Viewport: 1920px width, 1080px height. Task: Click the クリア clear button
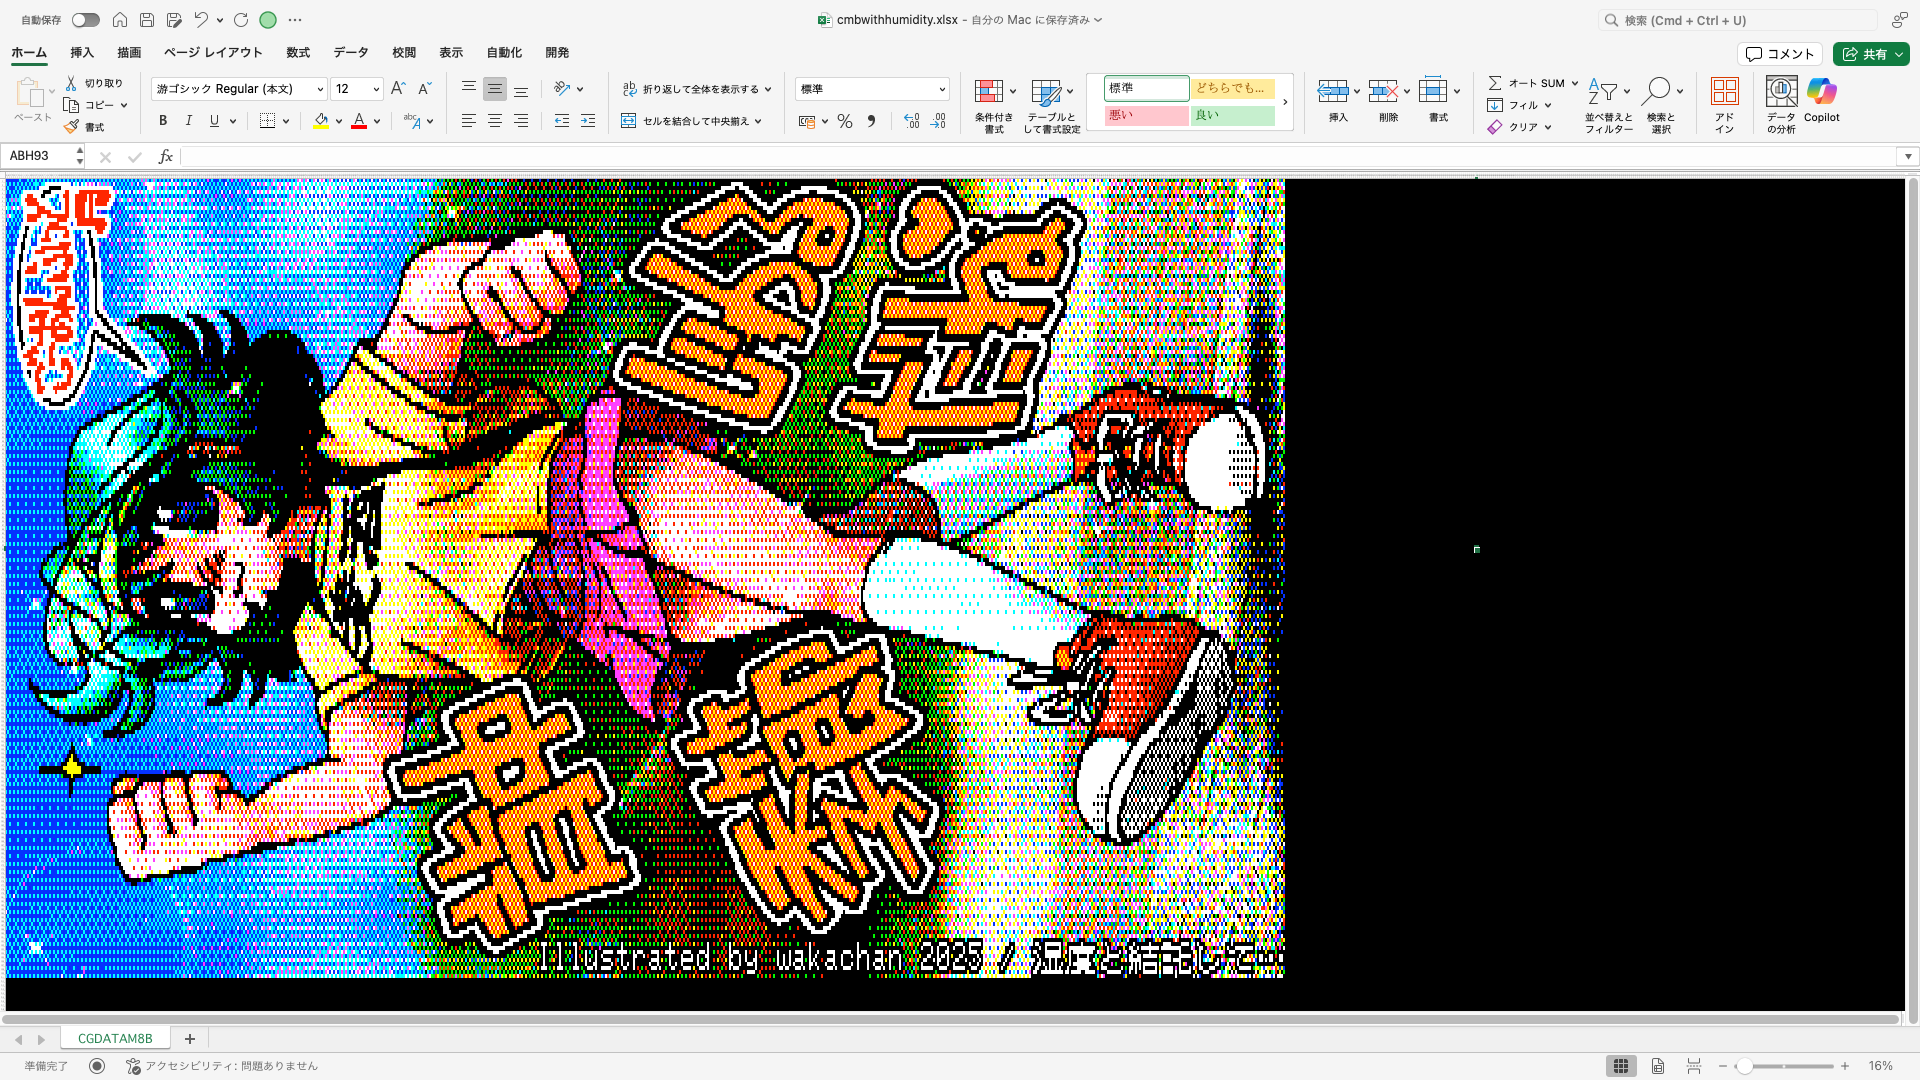pyautogui.click(x=1518, y=127)
